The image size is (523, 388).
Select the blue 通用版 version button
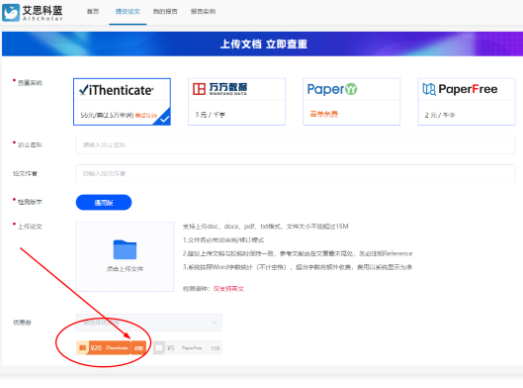104,203
